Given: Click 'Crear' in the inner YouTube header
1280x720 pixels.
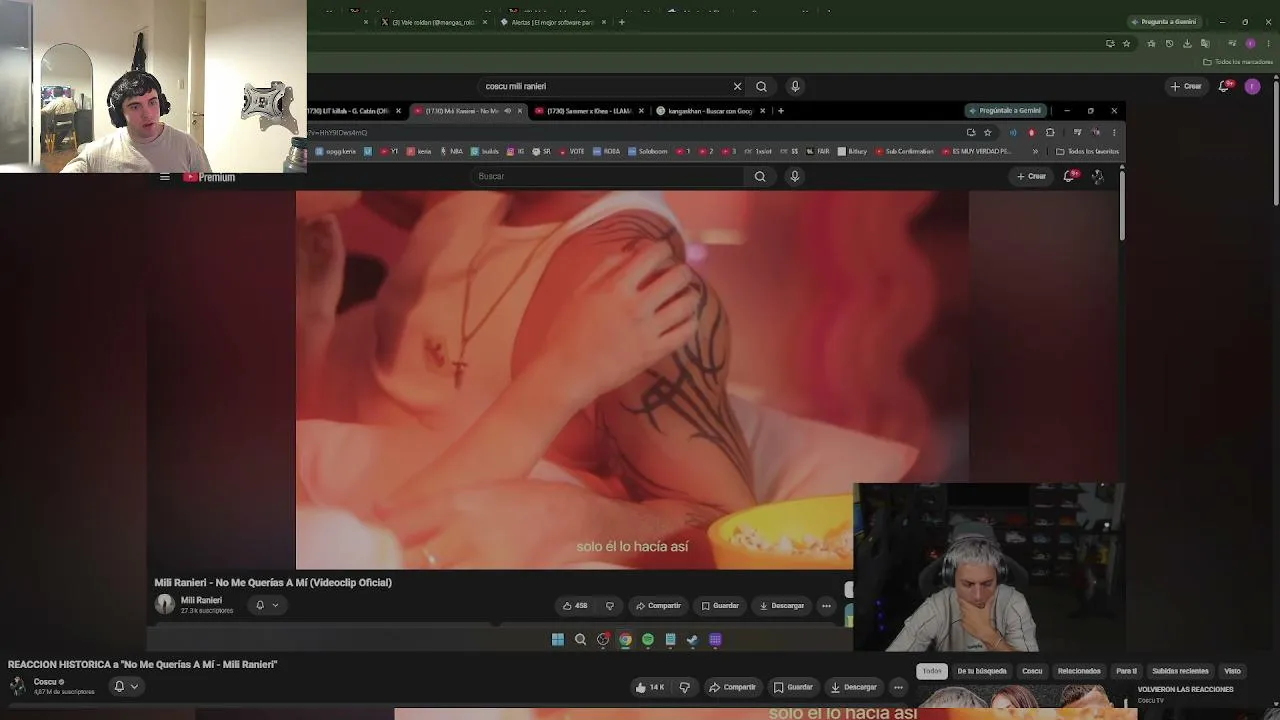Looking at the screenshot, I should click(1031, 176).
